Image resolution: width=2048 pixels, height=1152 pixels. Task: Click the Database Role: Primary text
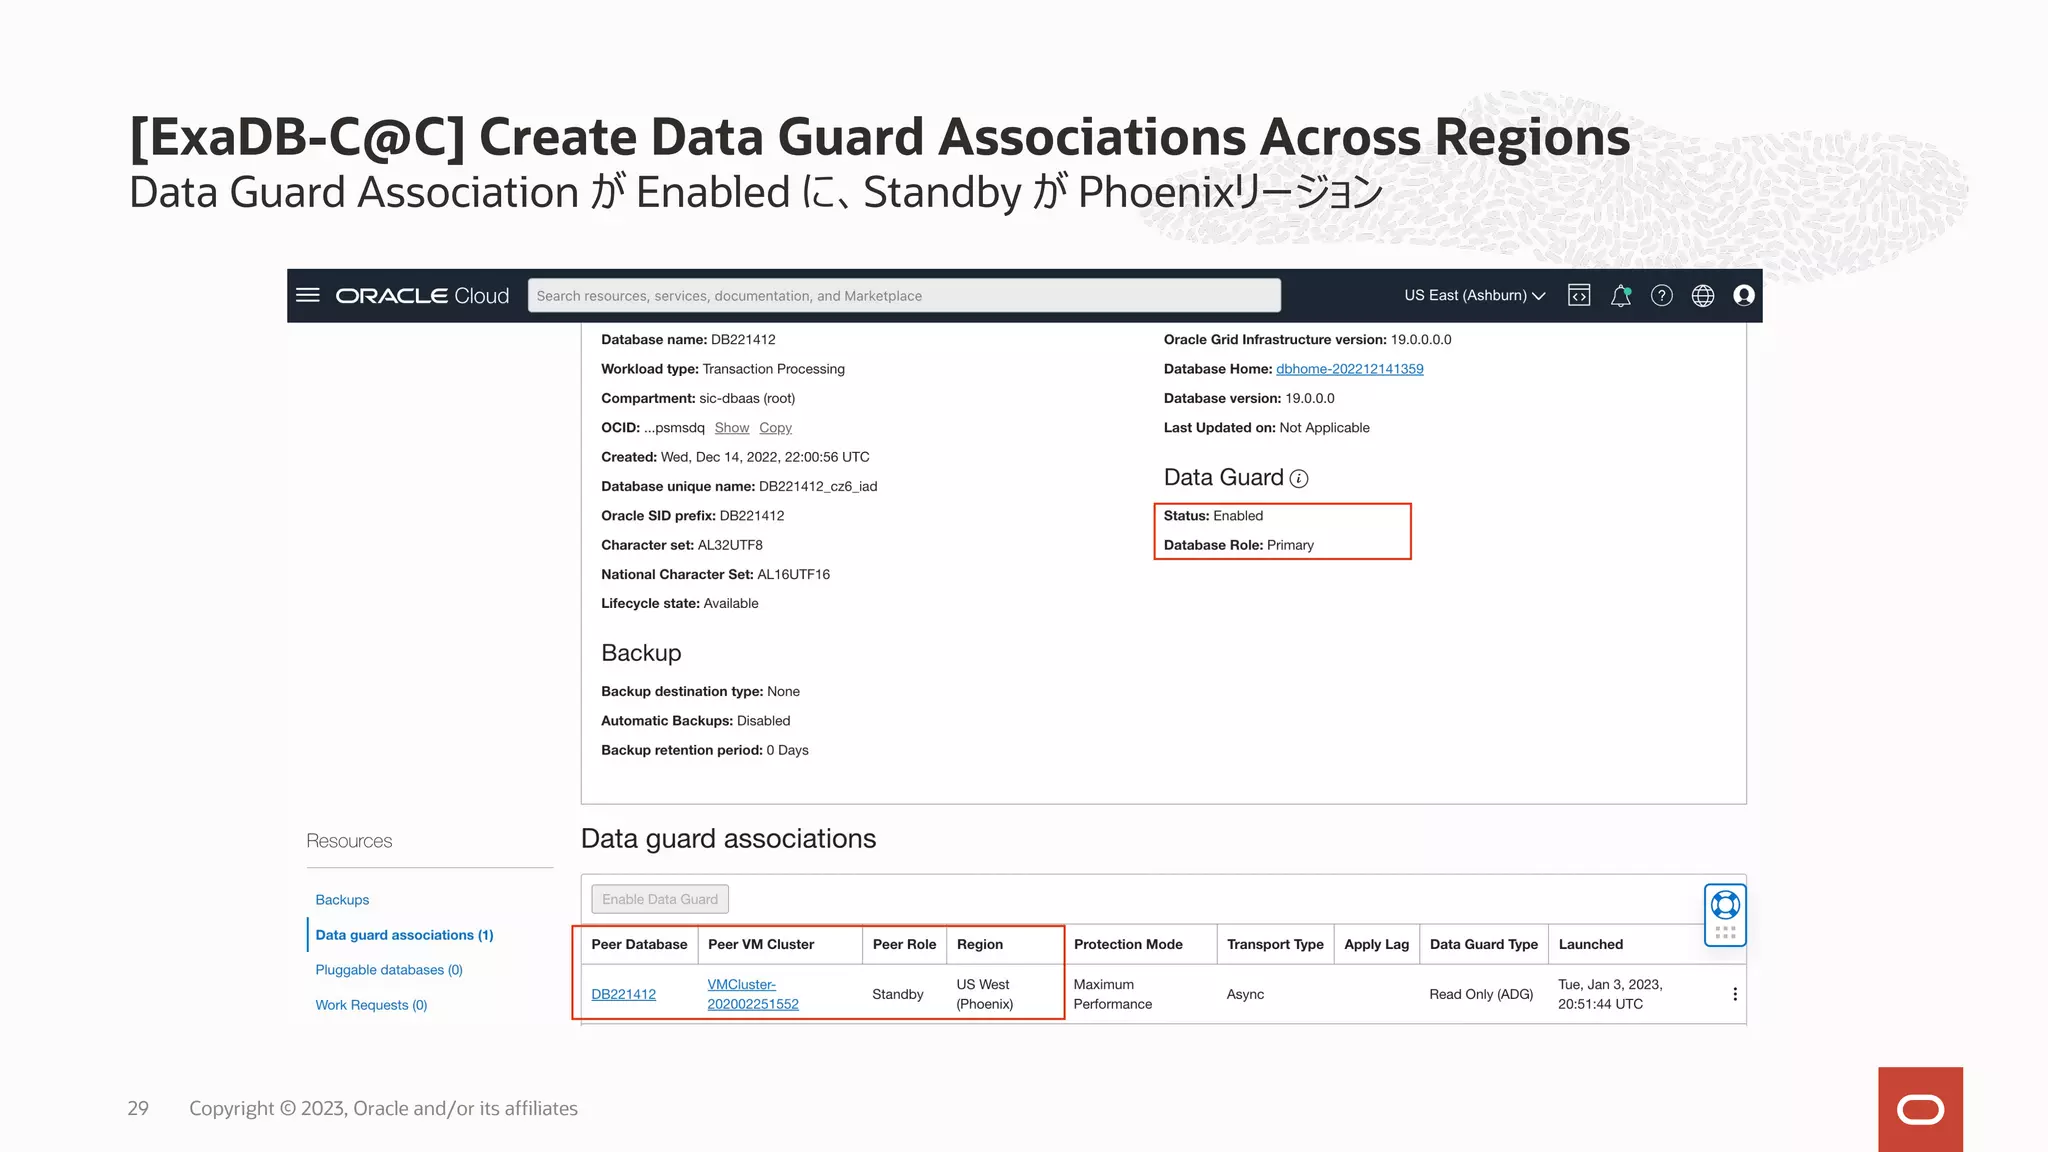click(x=1239, y=545)
